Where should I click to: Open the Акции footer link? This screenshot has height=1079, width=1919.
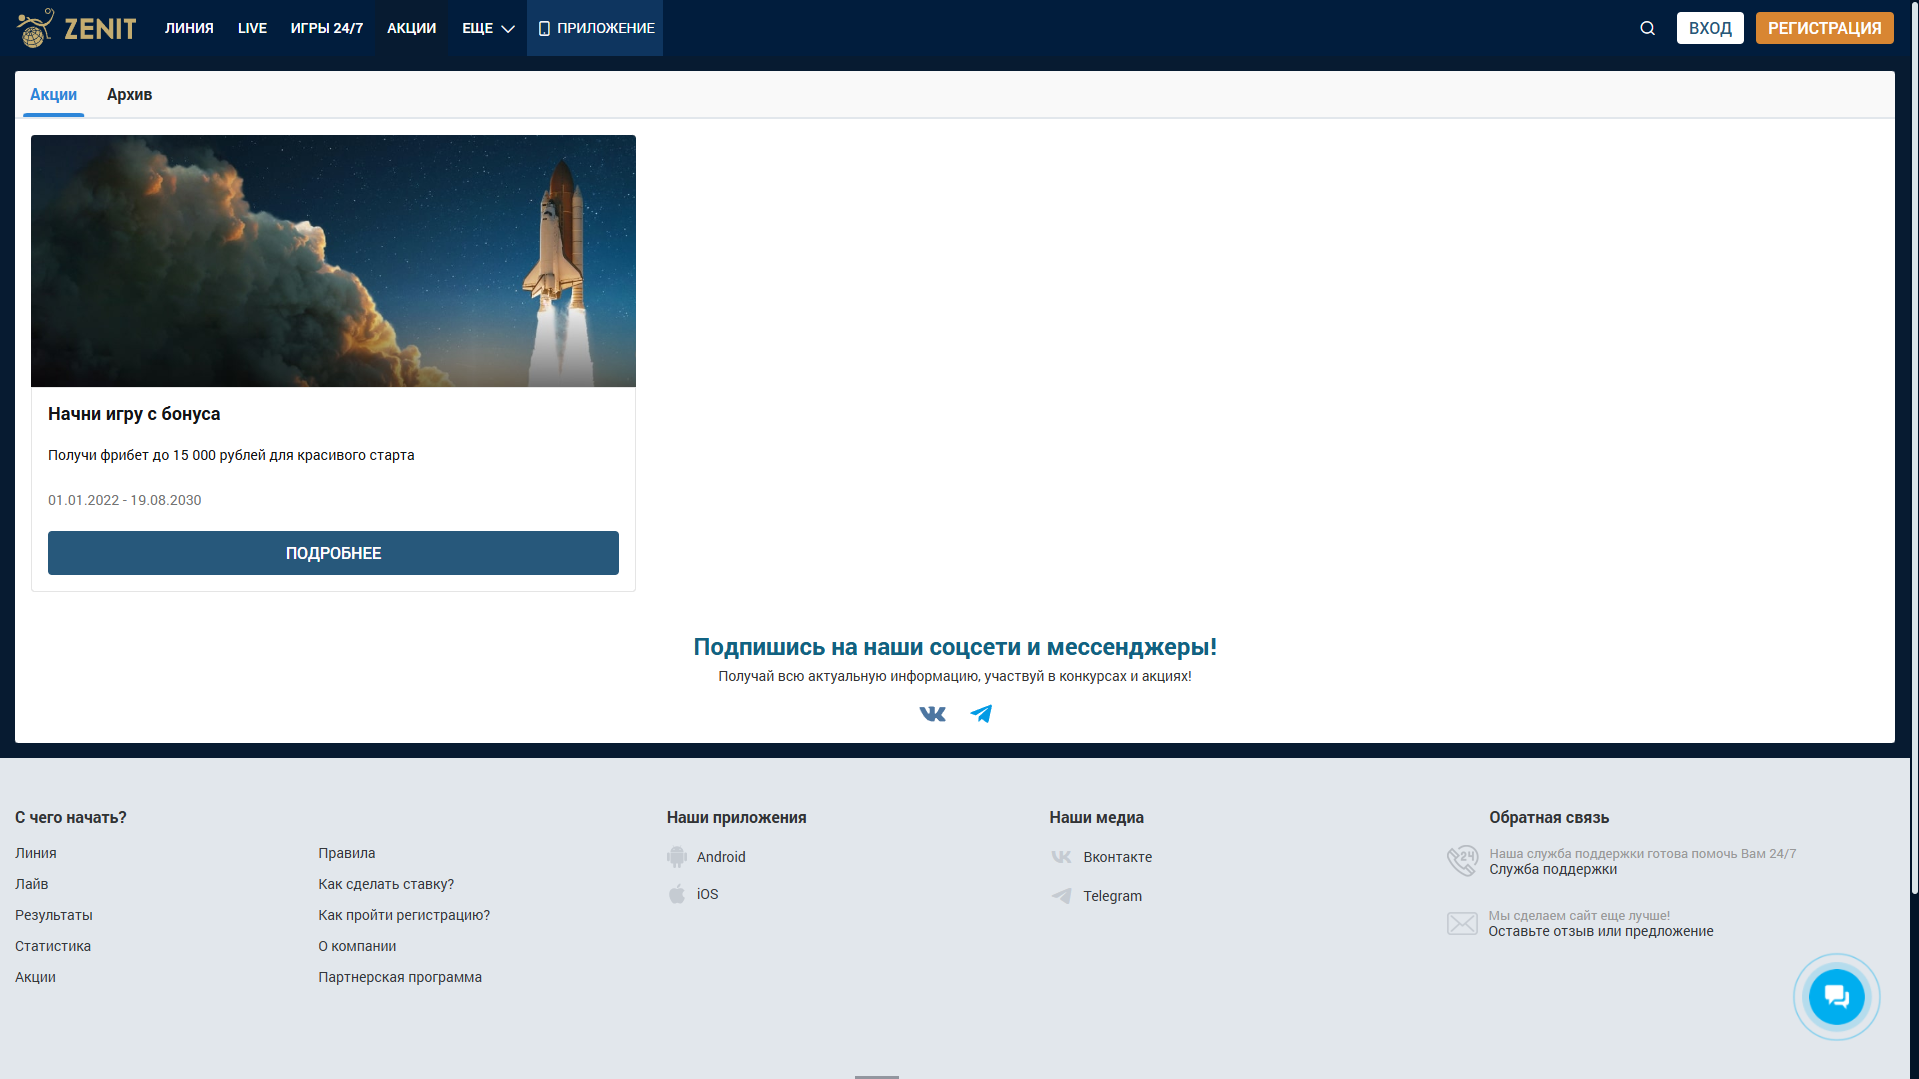point(36,977)
